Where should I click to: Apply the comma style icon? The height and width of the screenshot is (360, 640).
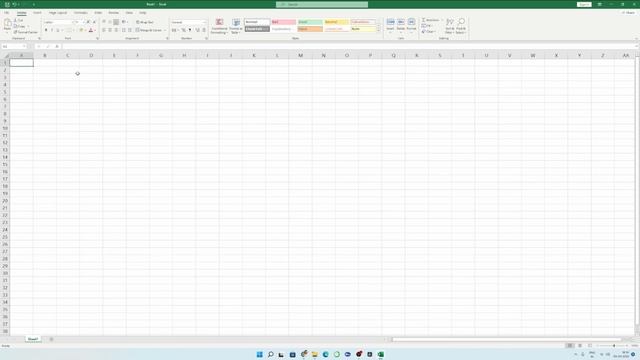click(x=190, y=30)
